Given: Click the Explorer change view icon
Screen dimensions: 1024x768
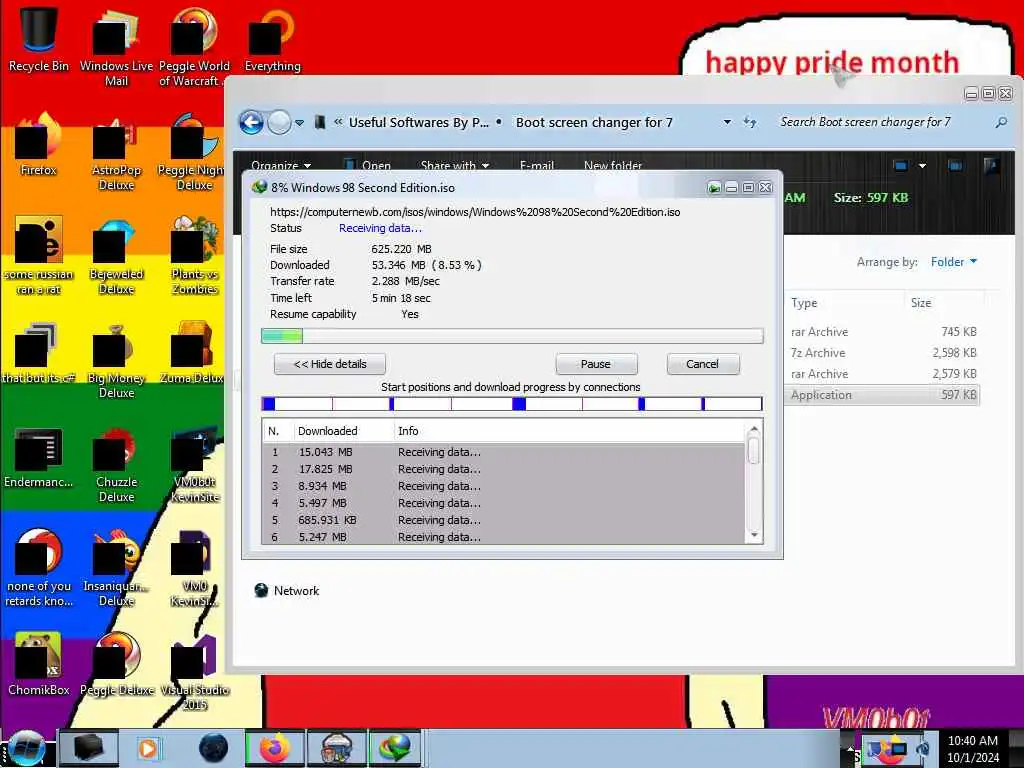Looking at the screenshot, I should click(x=901, y=166).
